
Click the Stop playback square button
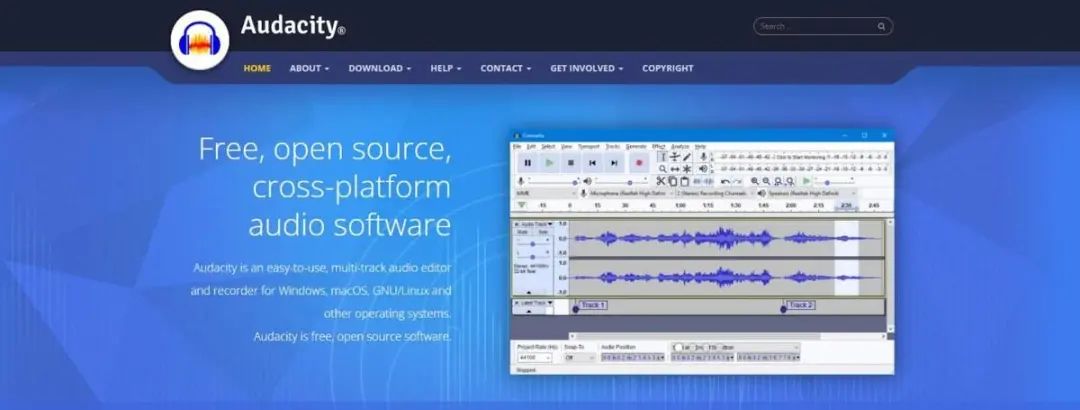point(570,163)
